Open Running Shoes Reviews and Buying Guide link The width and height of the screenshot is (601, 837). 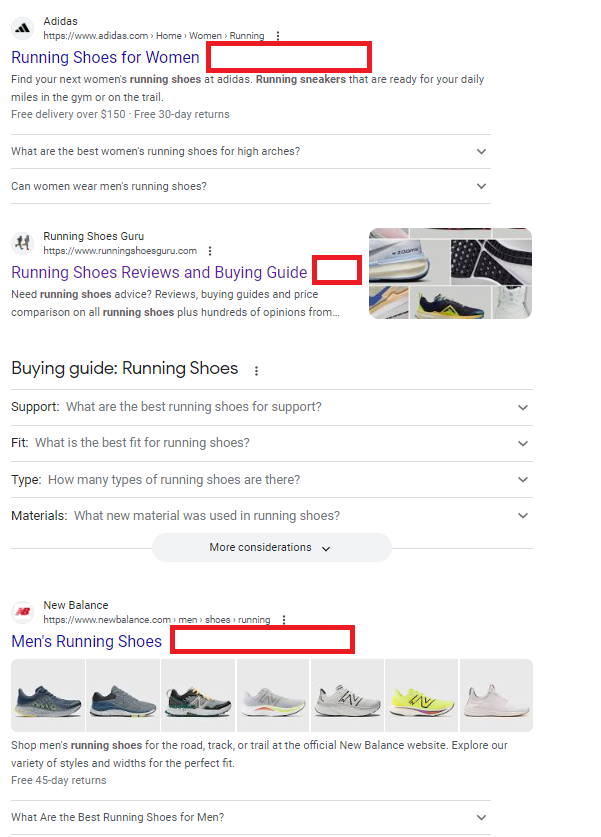[159, 272]
